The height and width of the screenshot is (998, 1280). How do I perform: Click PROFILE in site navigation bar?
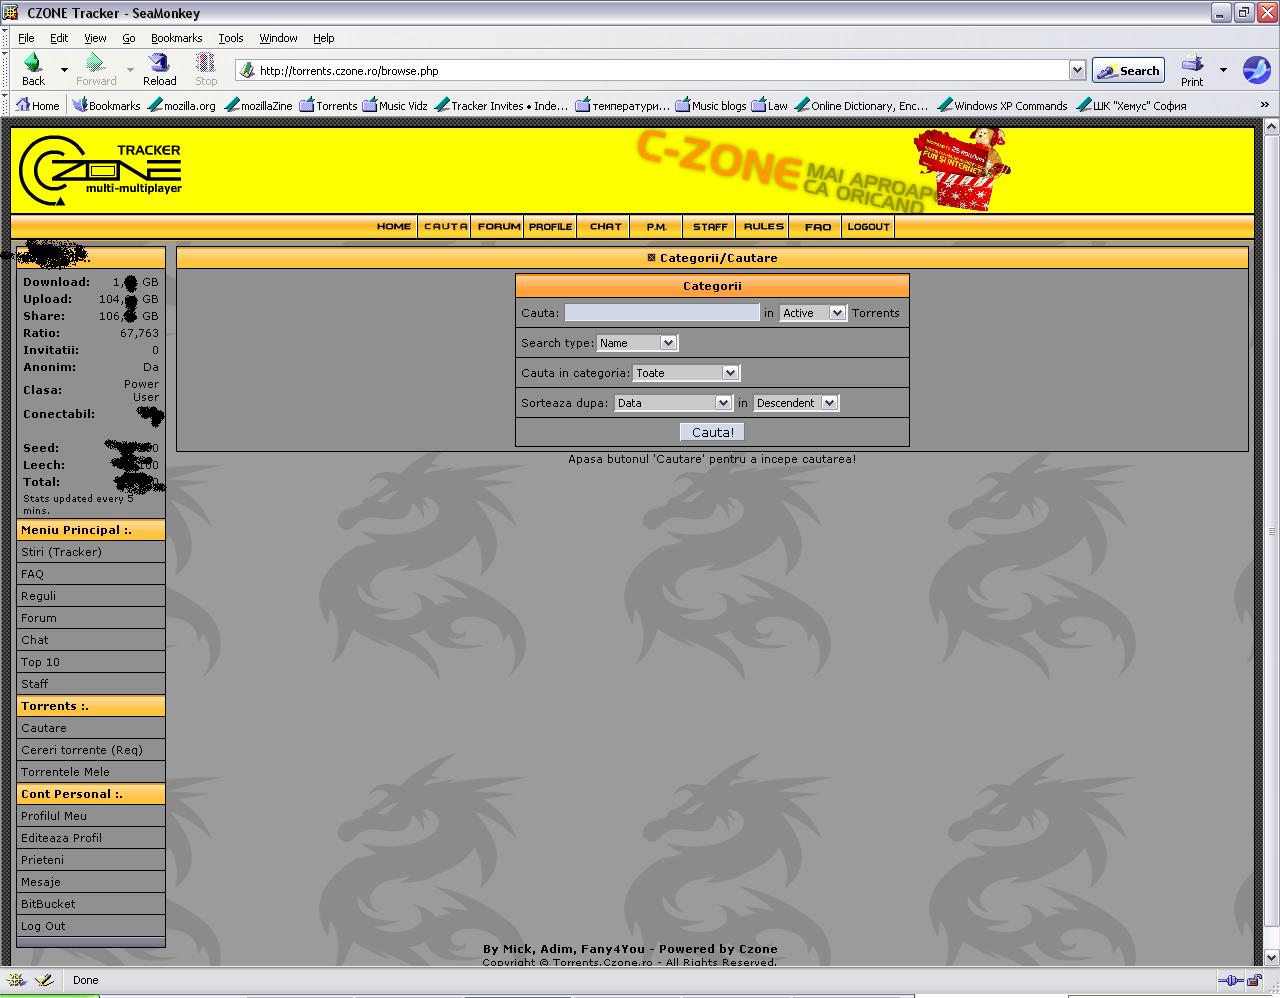551,227
